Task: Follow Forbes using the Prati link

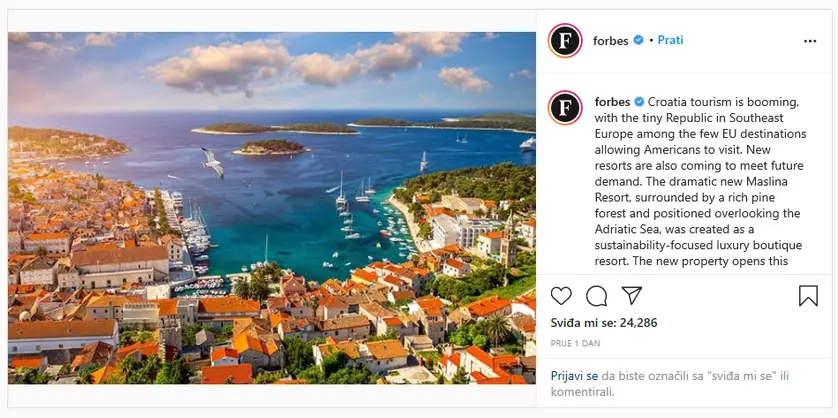Action: [670, 41]
